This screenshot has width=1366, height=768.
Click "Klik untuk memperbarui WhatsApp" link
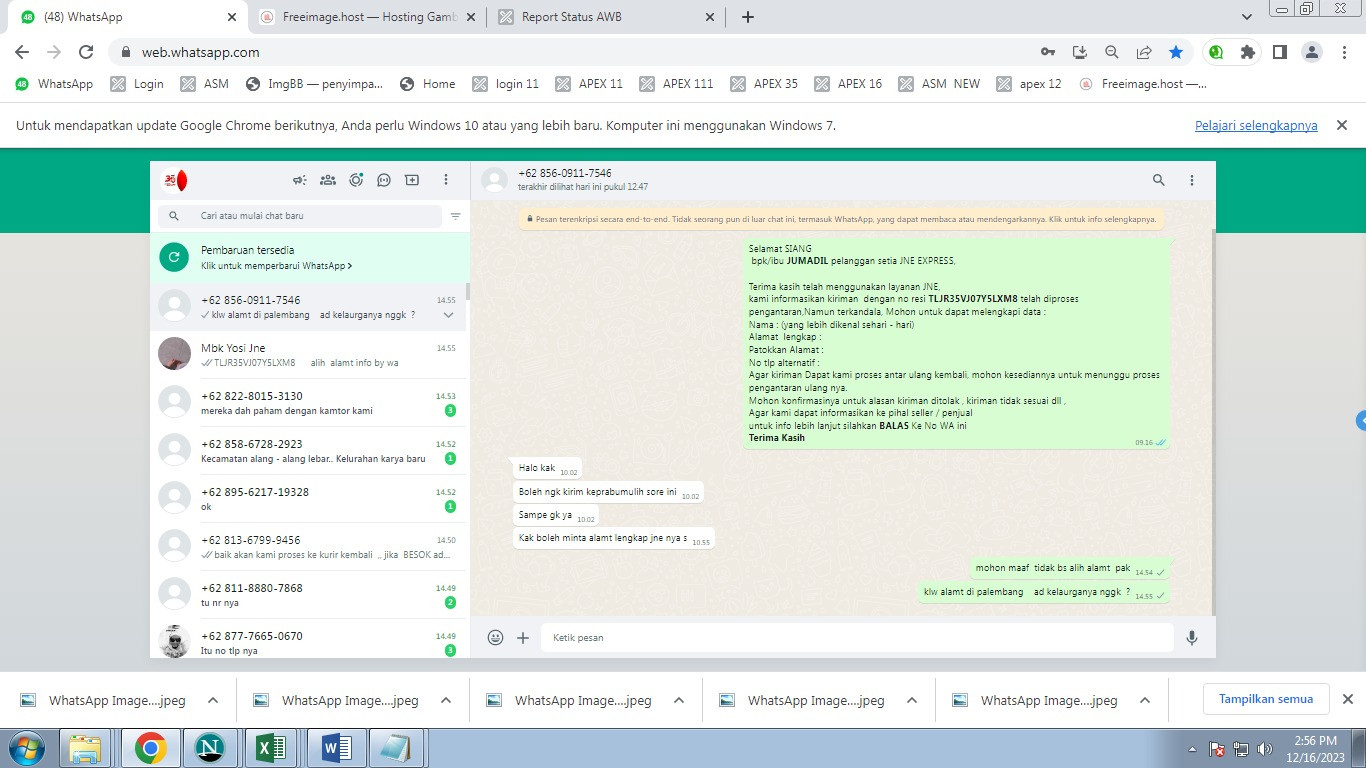[x=276, y=266]
